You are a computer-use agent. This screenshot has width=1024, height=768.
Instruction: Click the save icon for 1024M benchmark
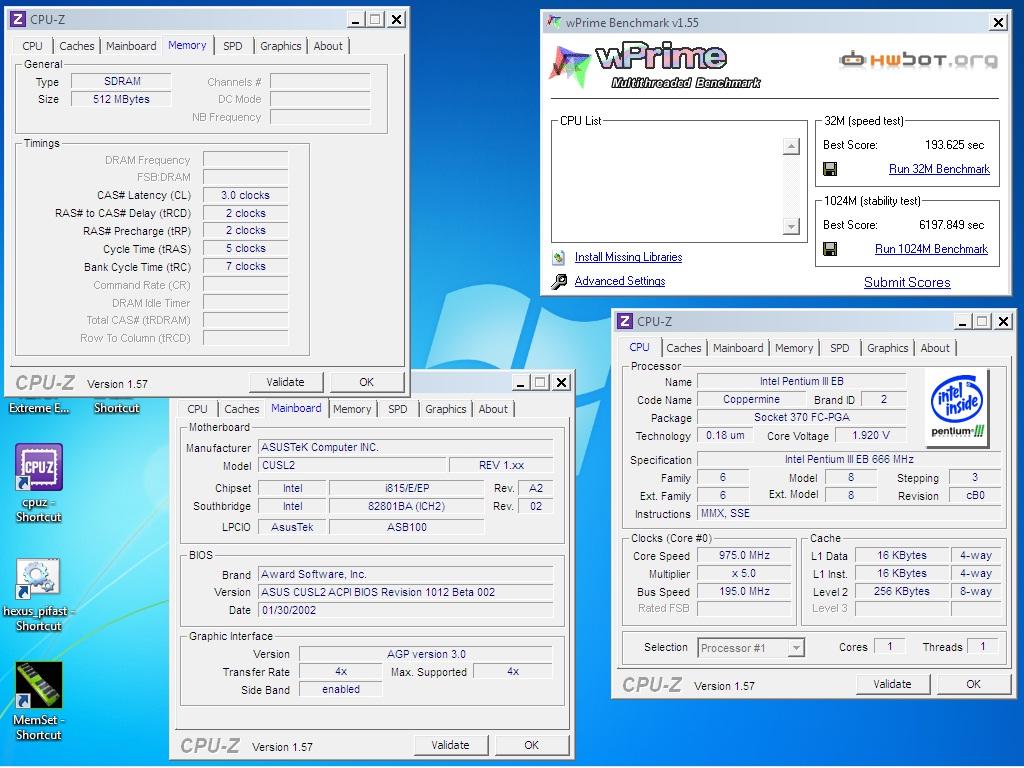coord(830,249)
